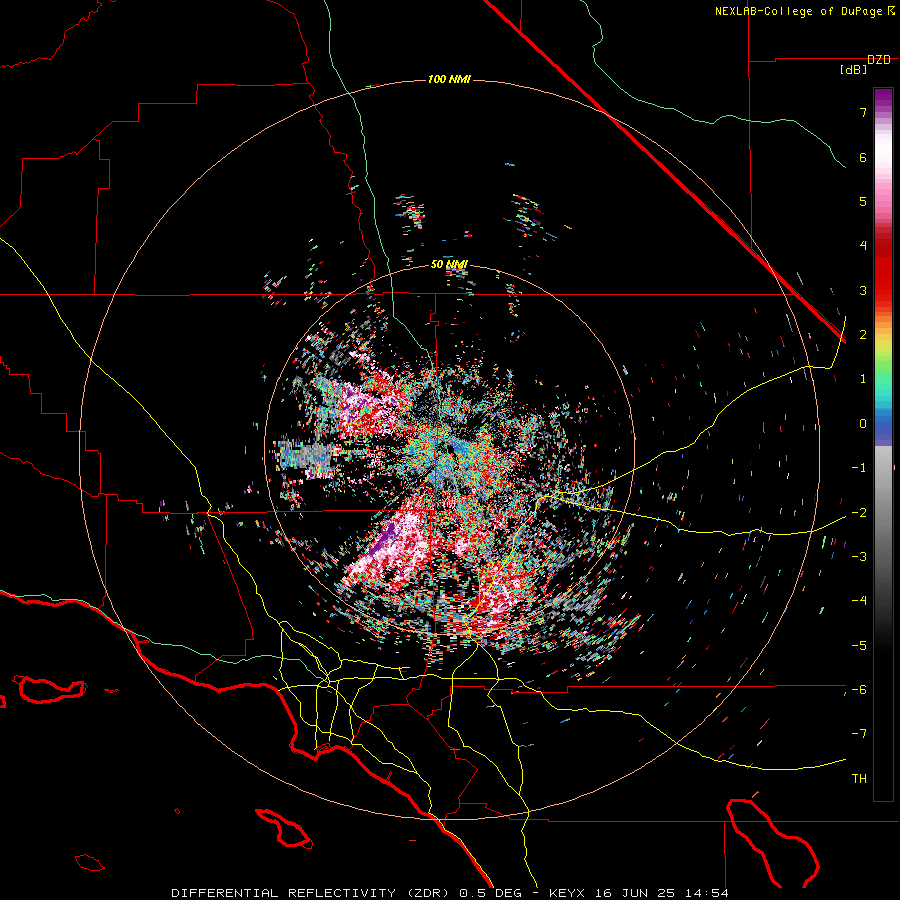Click the red section of the color bar
The width and height of the screenshot is (900, 900).
(883, 270)
